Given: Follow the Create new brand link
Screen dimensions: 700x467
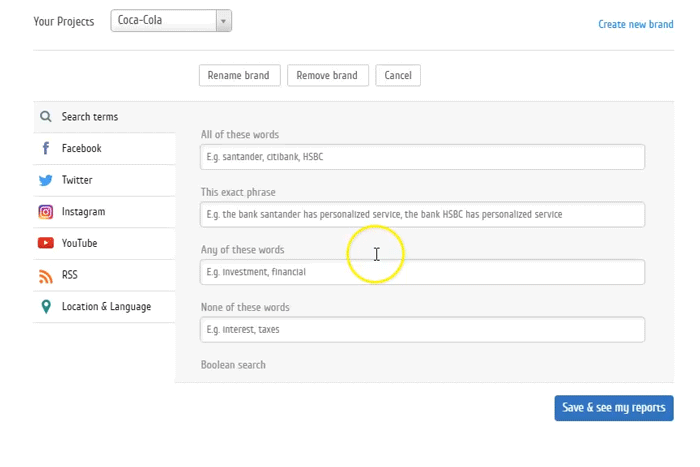Looking at the screenshot, I should 635,24.
